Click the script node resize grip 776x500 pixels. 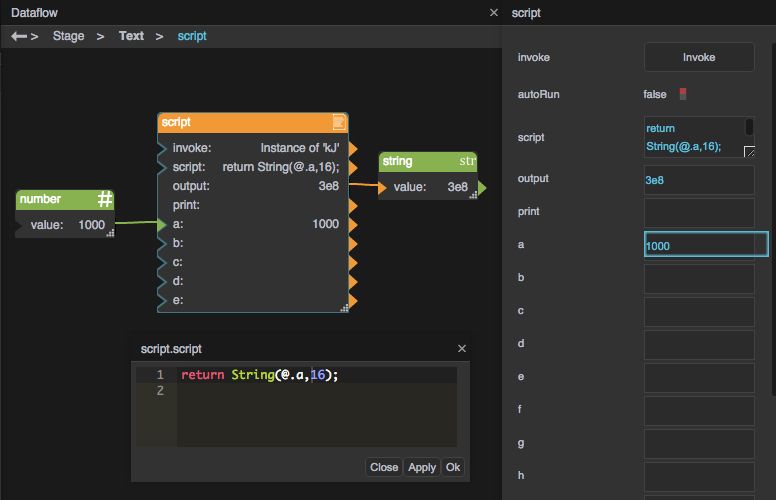tap(344, 308)
